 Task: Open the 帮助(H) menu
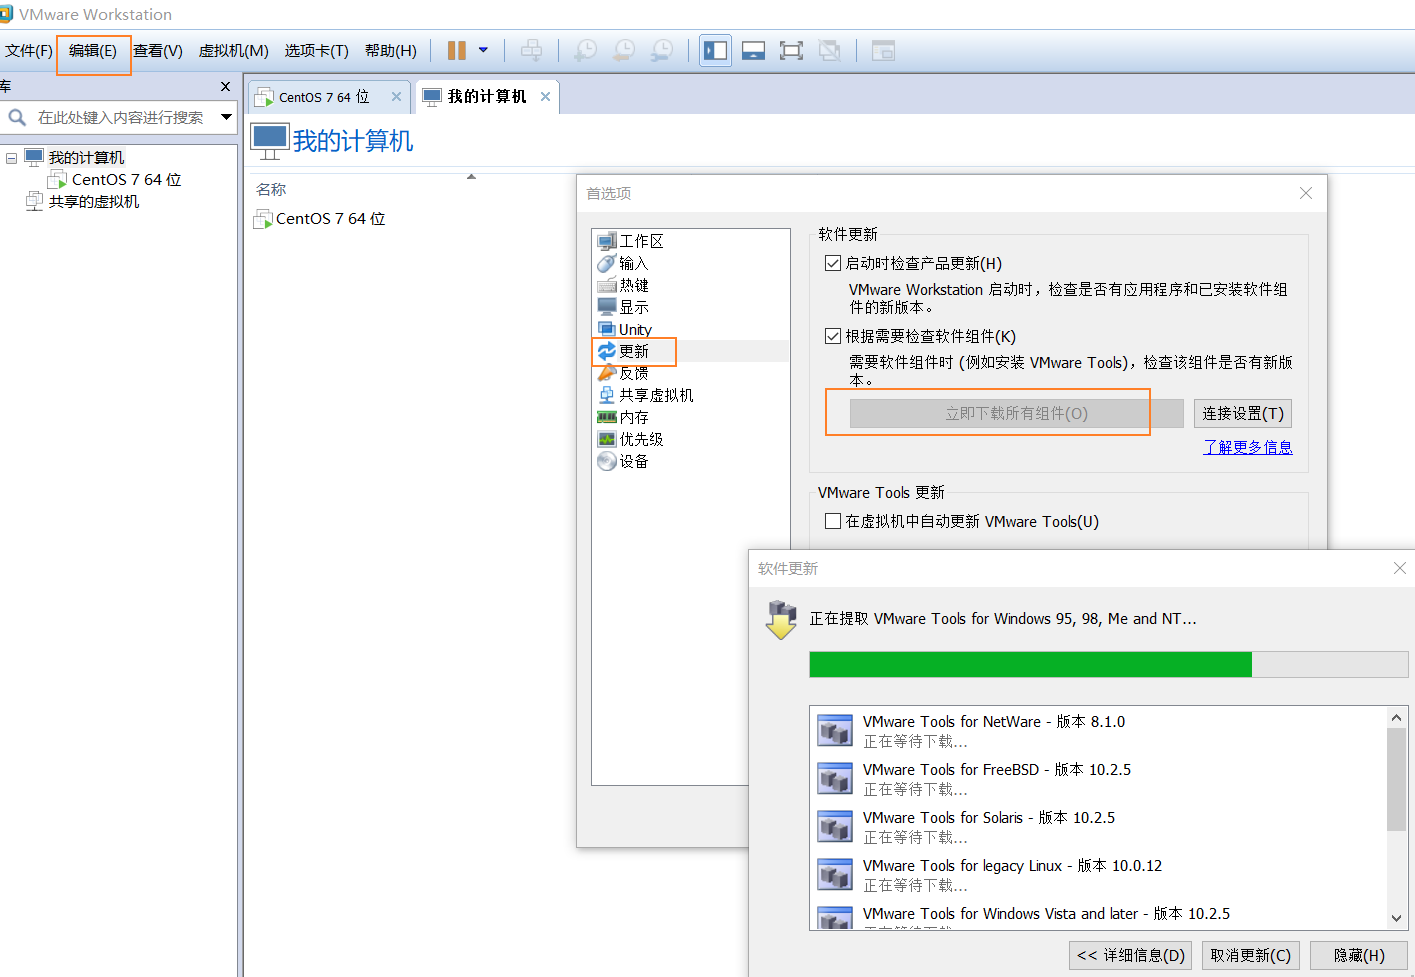pos(391,51)
